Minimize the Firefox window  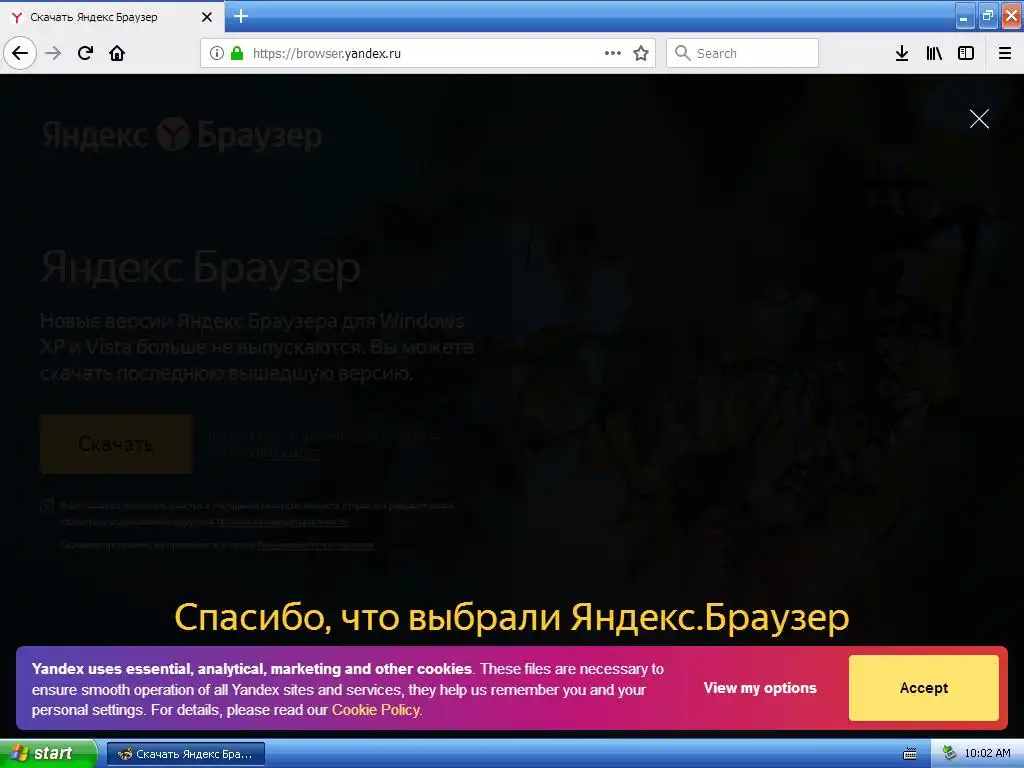[x=964, y=16]
